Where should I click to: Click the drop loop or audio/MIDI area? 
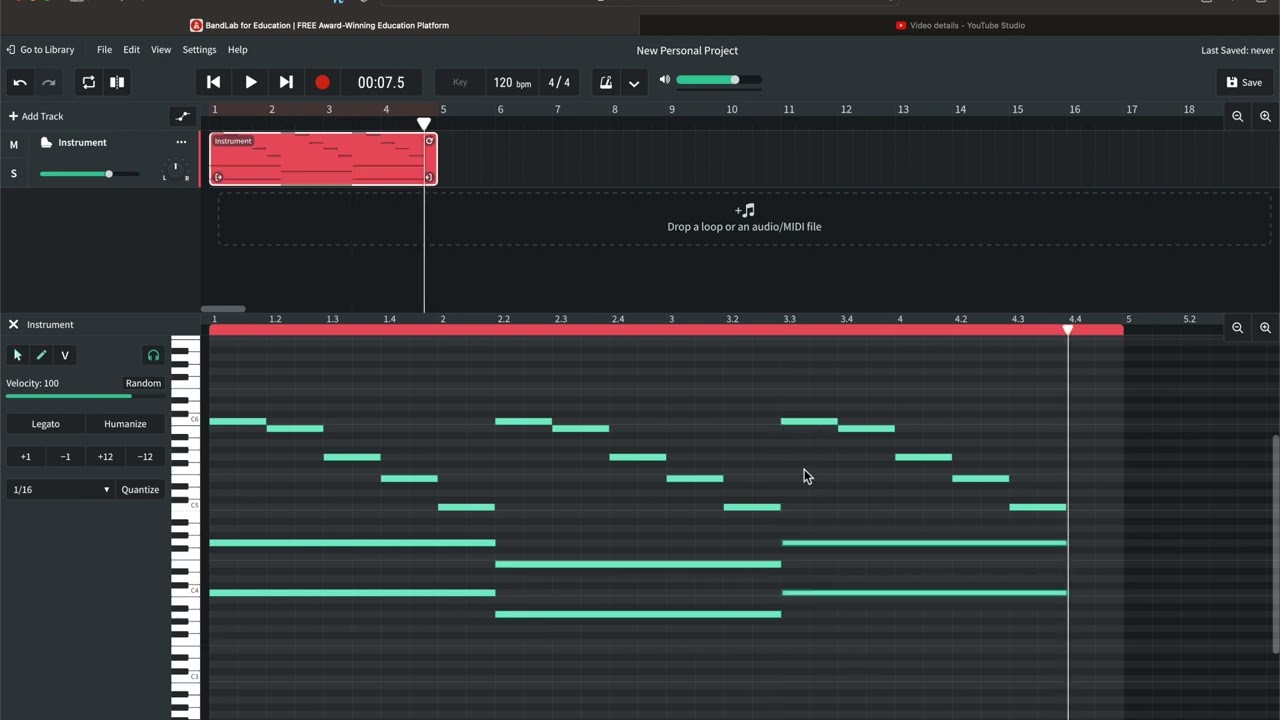[x=744, y=218]
